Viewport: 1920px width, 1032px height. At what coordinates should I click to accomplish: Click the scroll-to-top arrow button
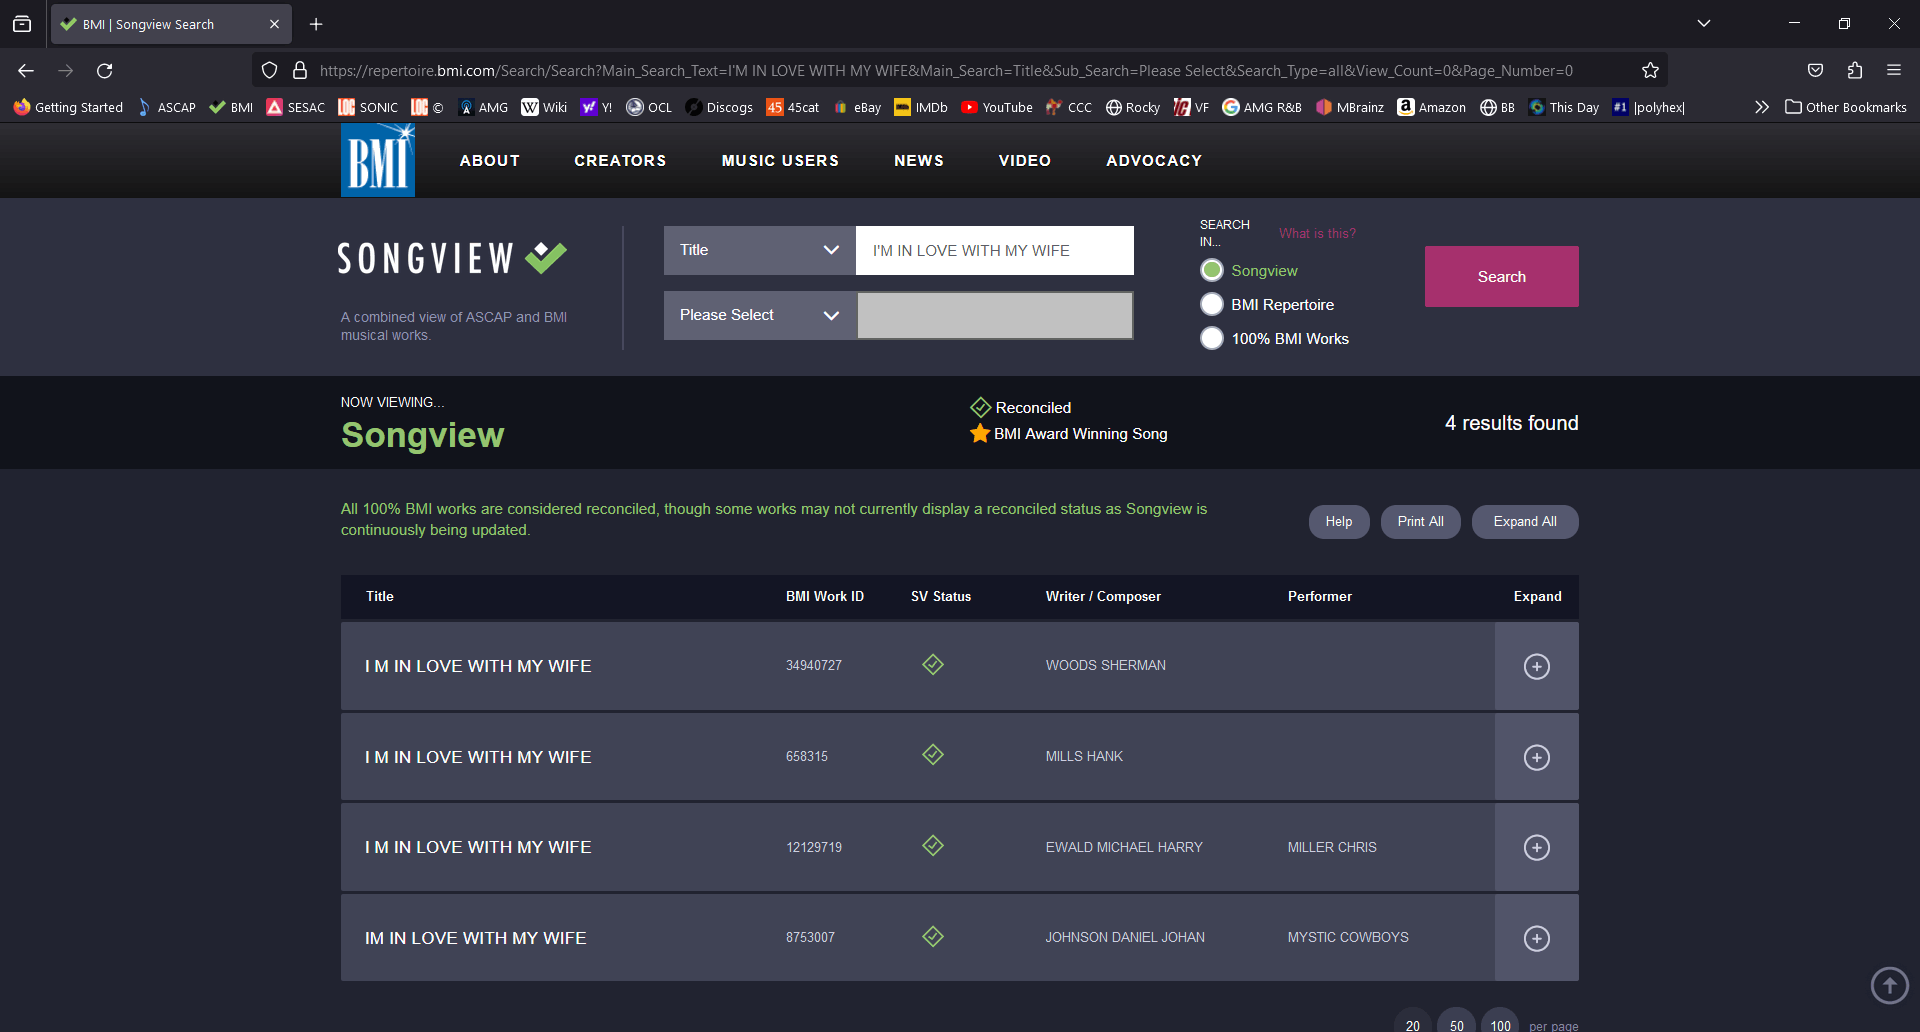coord(1889,985)
